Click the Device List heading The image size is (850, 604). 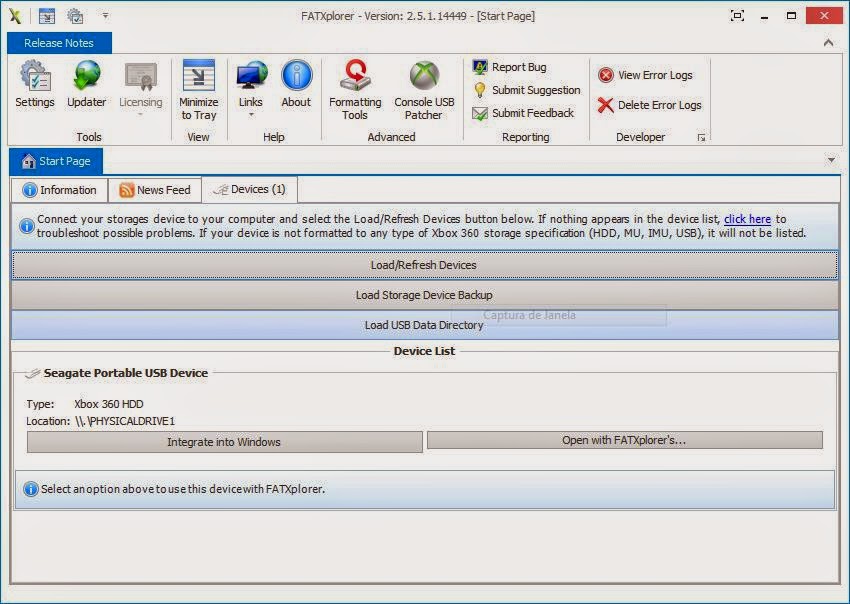[424, 351]
